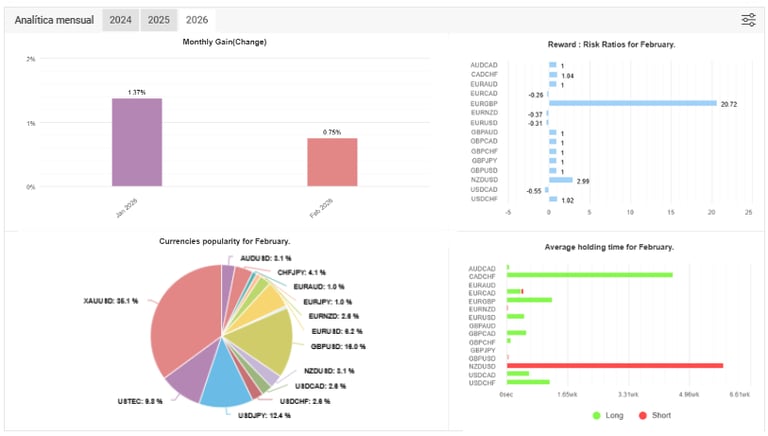The image size is (768, 436).
Task: Toggle the Short legend series
Action: (x=655, y=415)
